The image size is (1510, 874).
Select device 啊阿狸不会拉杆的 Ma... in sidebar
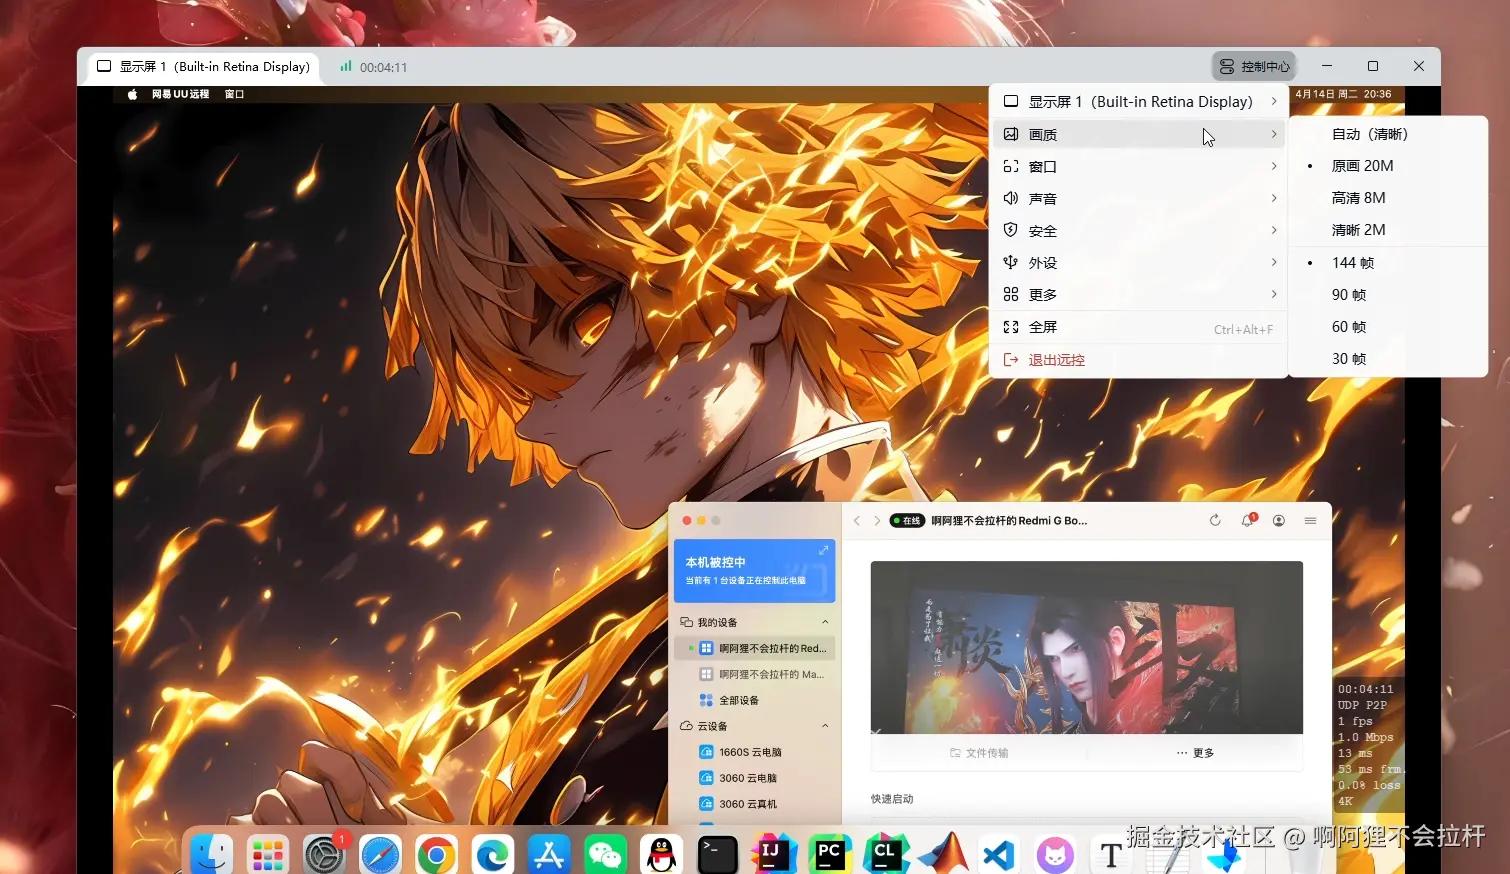756,674
